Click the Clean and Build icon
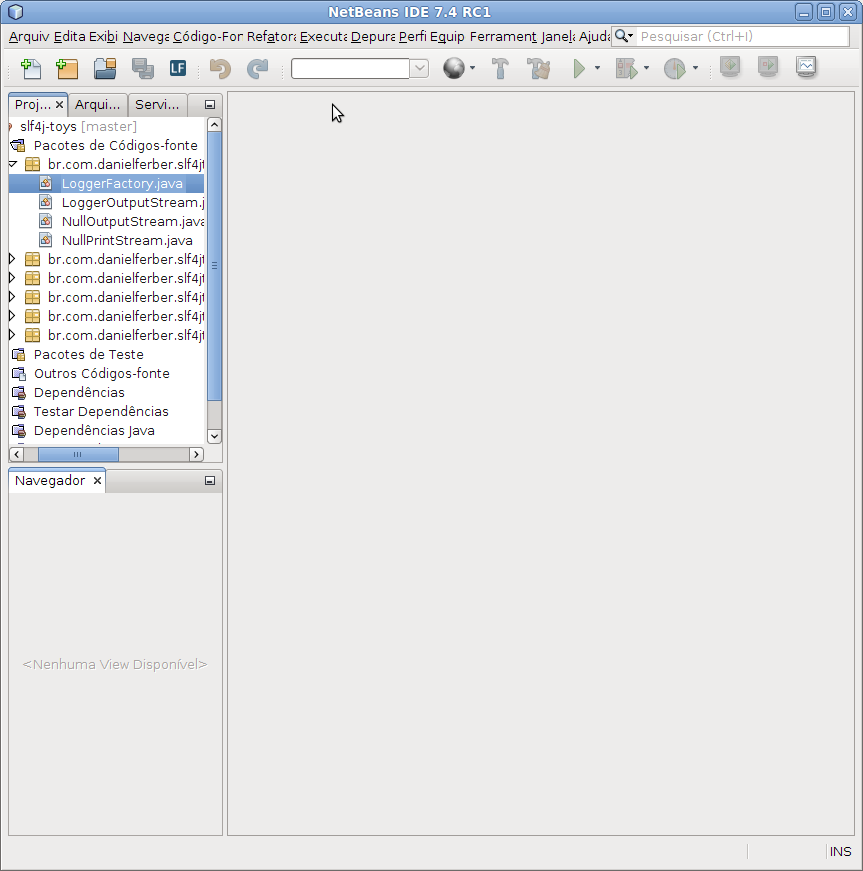Image resolution: width=863 pixels, height=871 pixels. [539, 68]
